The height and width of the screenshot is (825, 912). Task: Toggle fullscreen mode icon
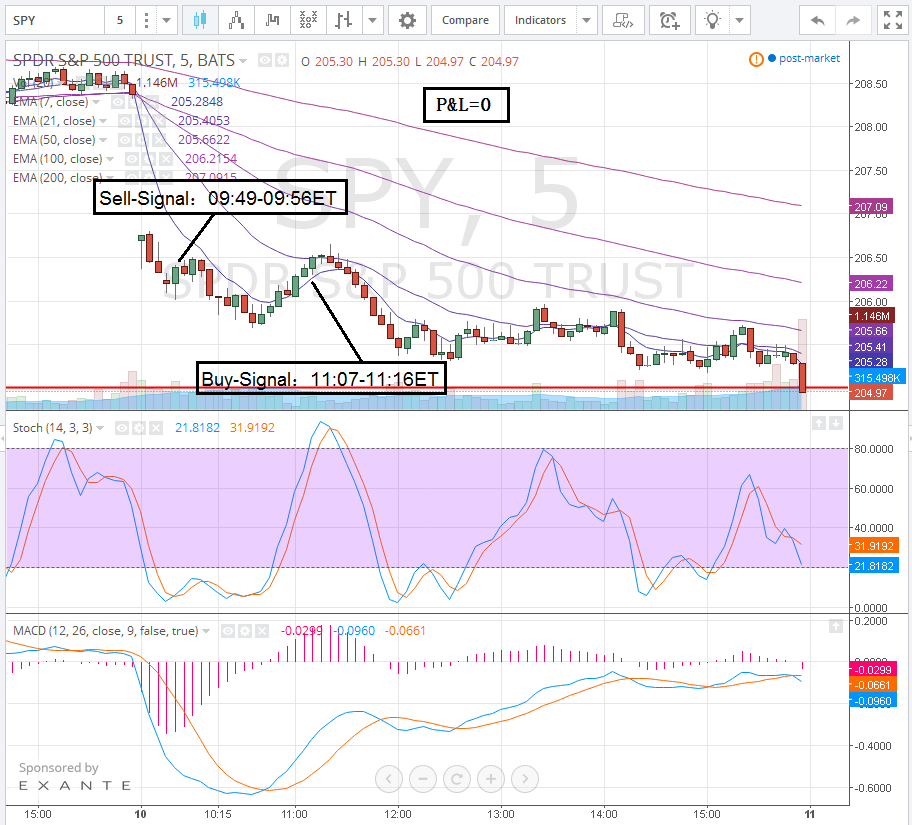coord(893,20)
